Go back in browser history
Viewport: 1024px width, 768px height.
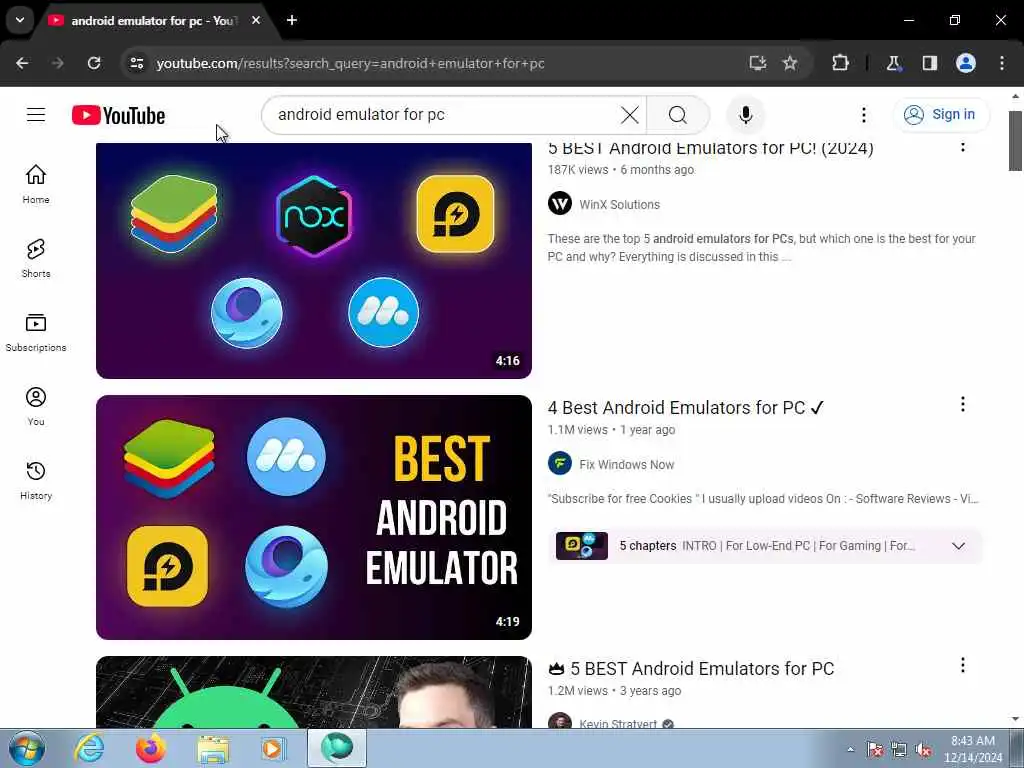tap(22, 63)
